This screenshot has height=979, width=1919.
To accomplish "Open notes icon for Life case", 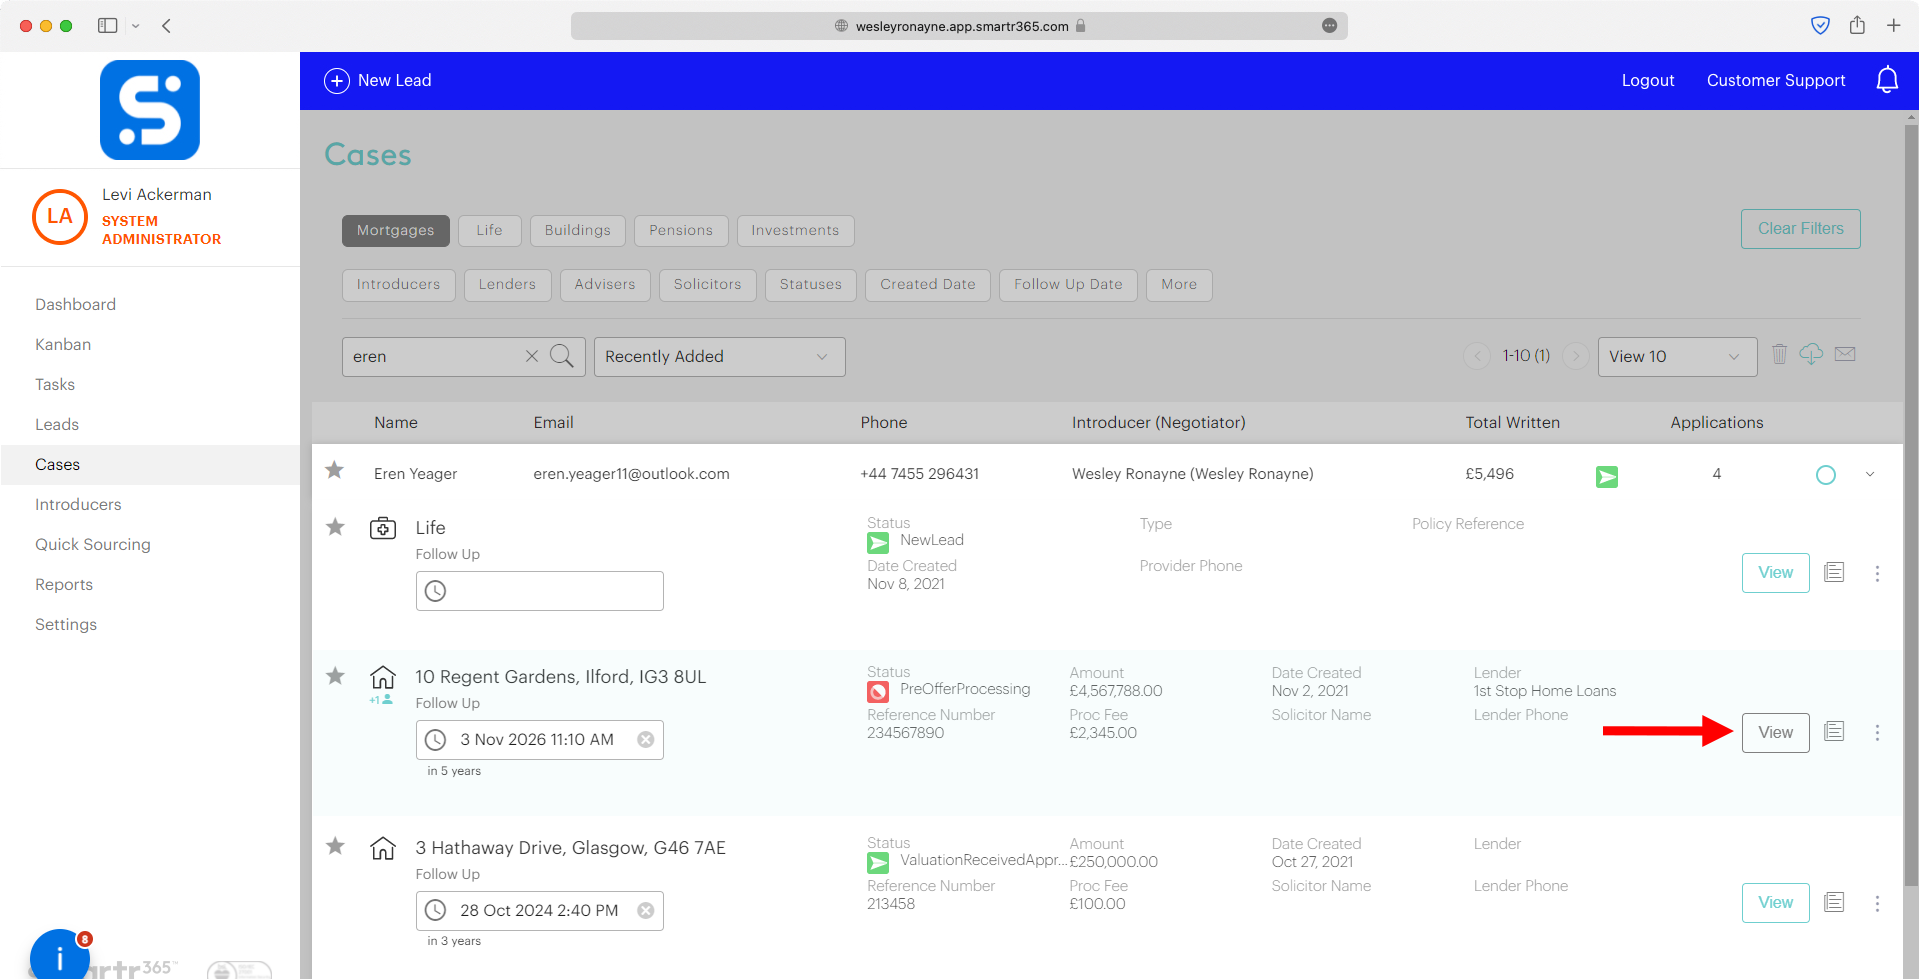I will click(x=1834, y=572).
